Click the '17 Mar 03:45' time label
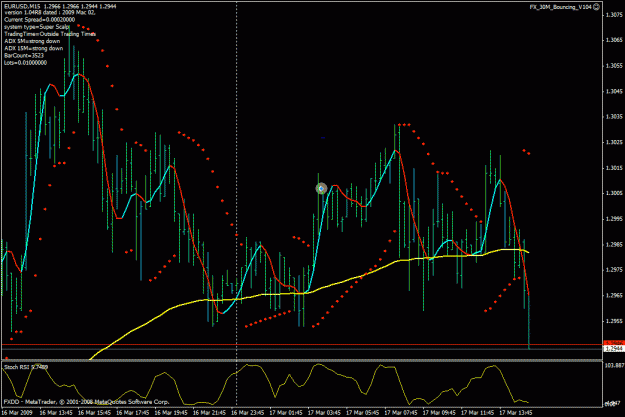 [324, 413]
